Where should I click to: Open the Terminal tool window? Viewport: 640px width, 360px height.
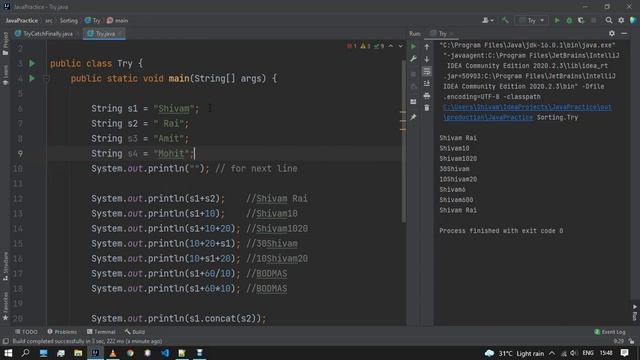tap(101, 332)
